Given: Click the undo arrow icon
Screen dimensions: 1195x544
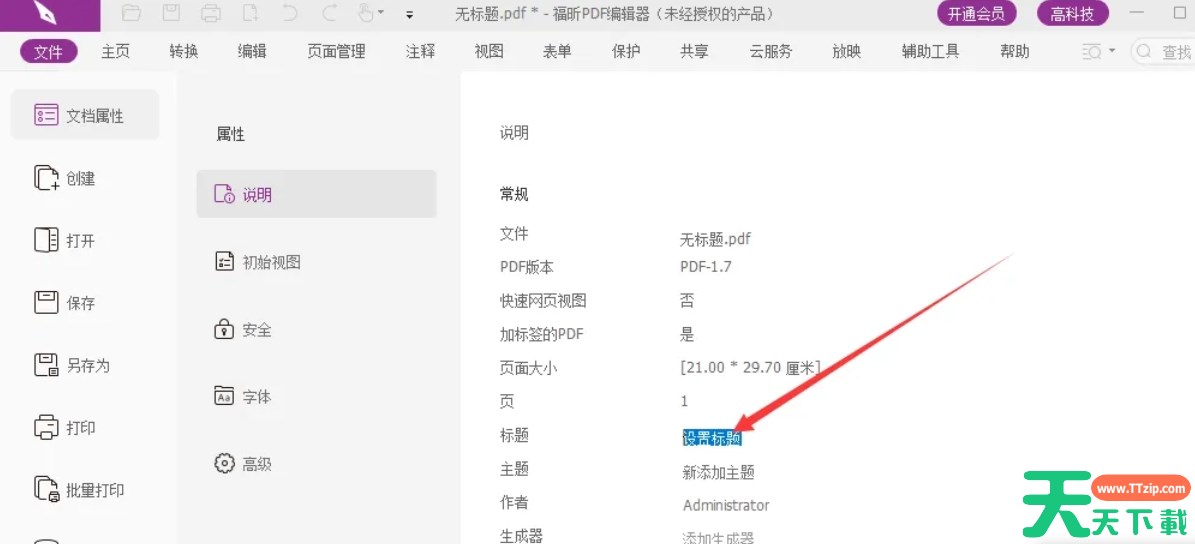Looking at the screenshot, I should tap(290, 13).
